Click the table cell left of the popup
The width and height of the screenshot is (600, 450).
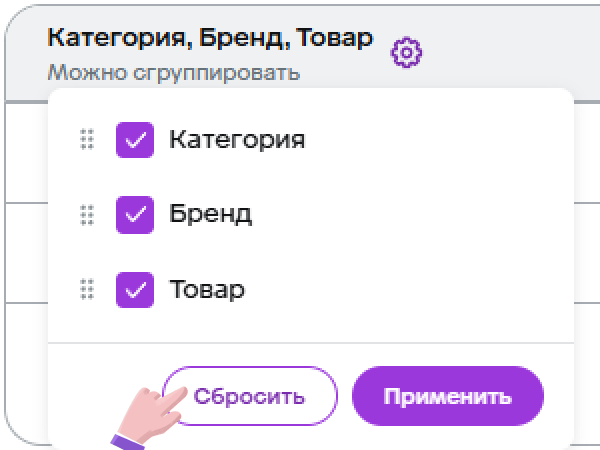26,250
